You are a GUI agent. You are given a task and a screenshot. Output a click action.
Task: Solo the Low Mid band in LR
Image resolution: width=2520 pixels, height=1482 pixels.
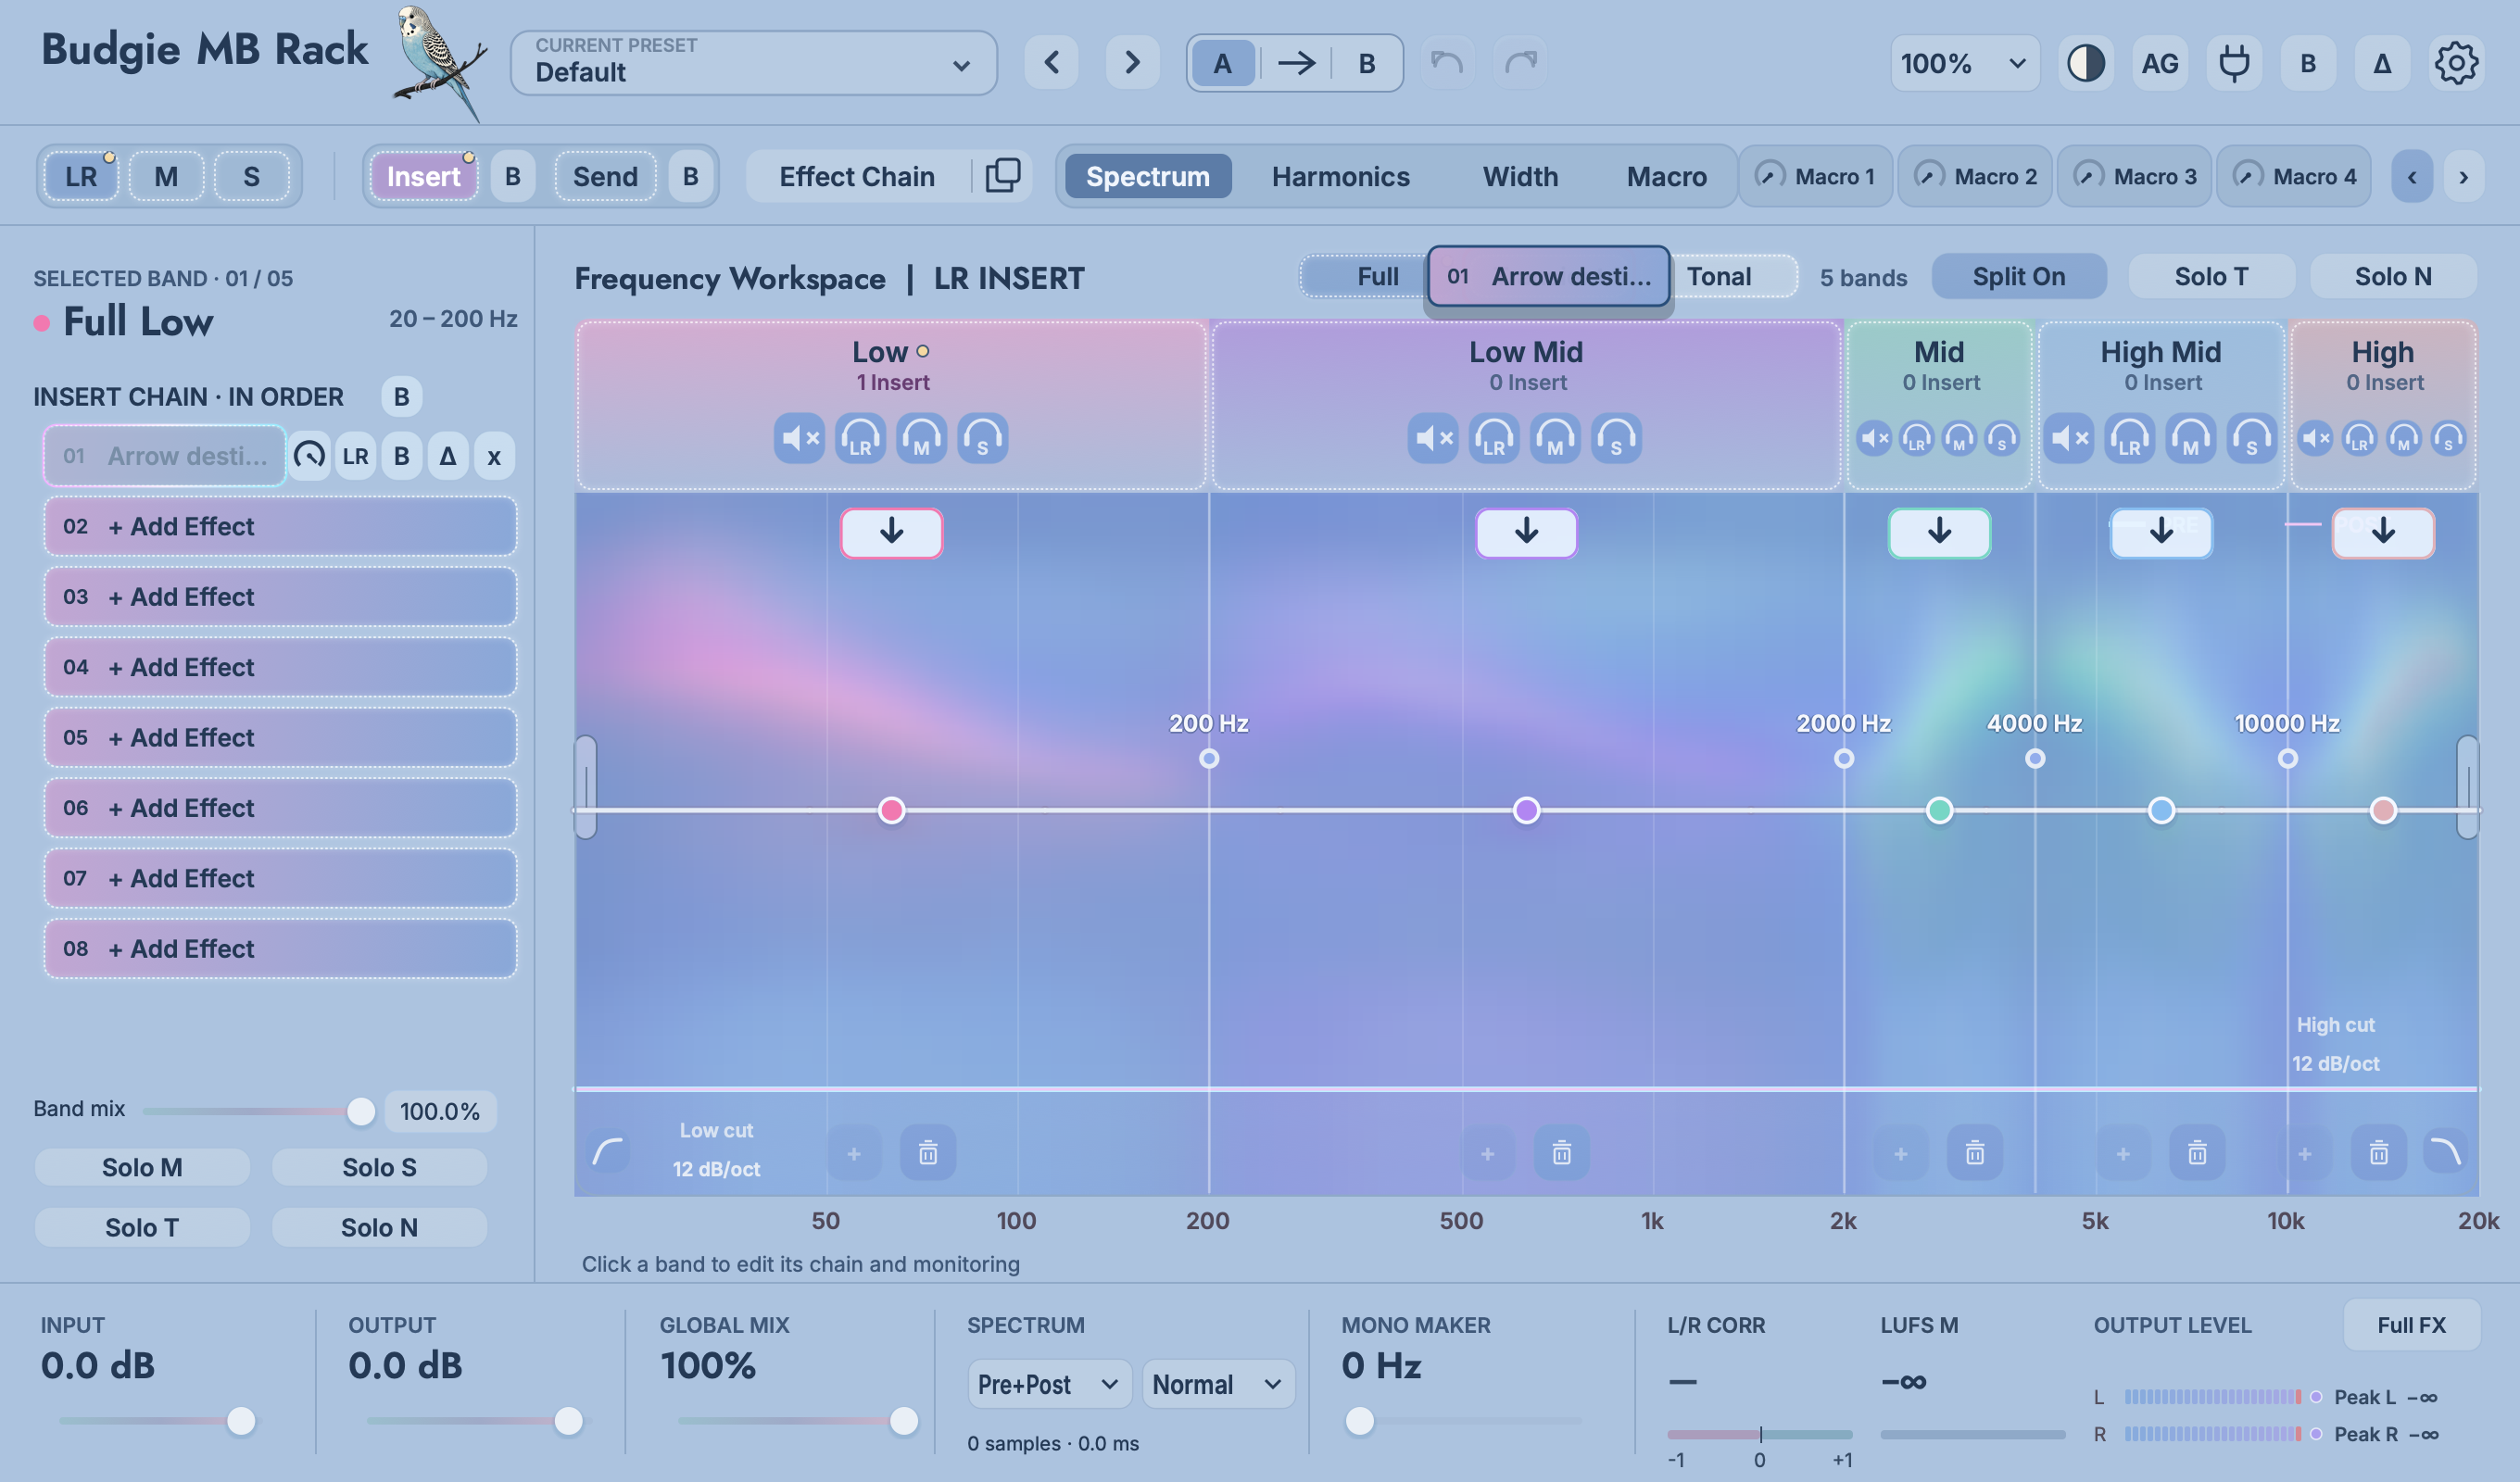(x=1494, y=438)
